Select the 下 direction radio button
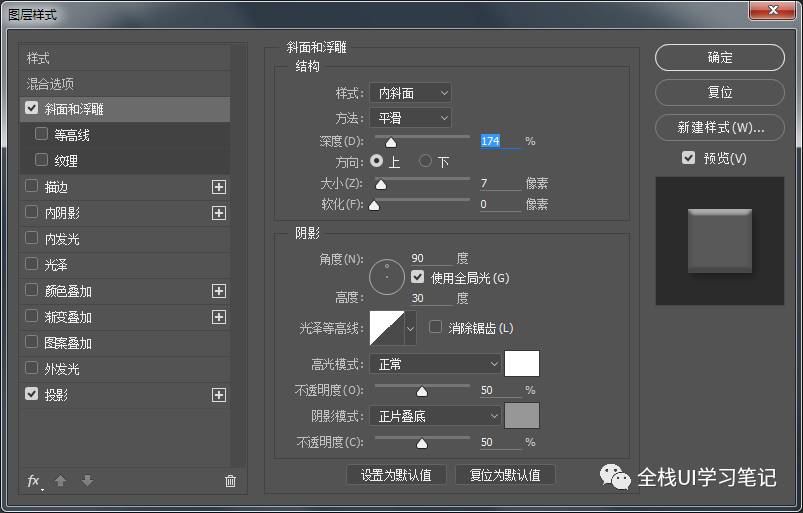Viewport: 803px width, 513px height. [425, 161]
